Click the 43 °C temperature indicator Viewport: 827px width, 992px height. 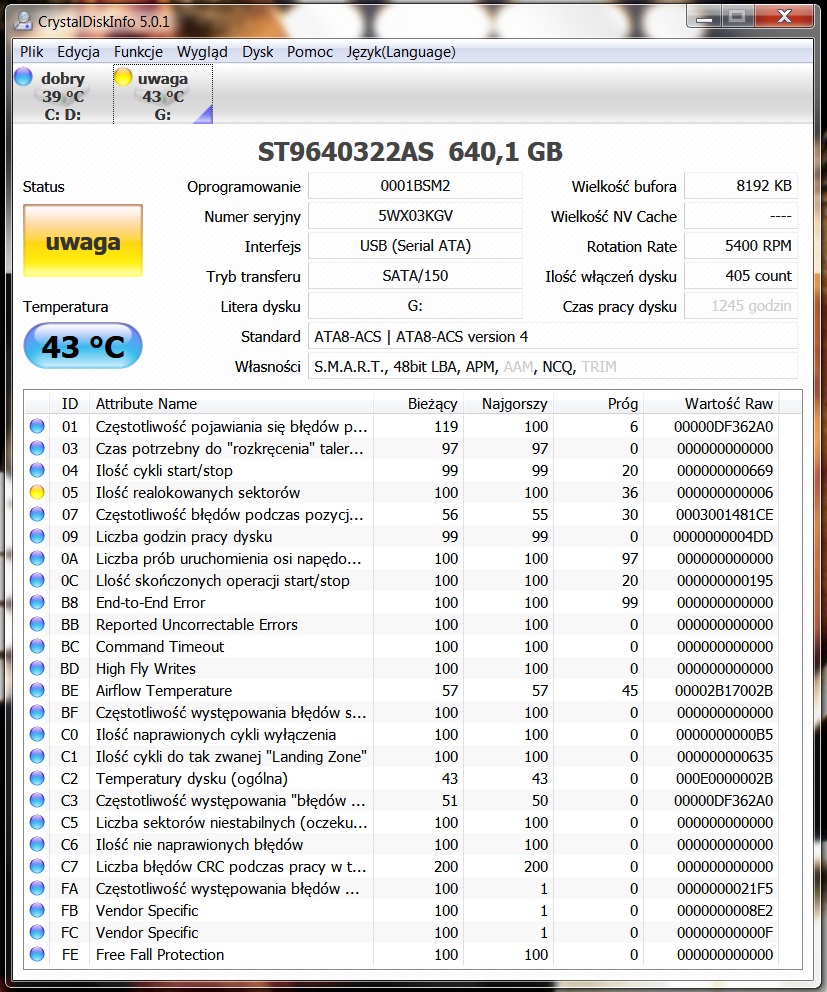(x=83, y=346)
